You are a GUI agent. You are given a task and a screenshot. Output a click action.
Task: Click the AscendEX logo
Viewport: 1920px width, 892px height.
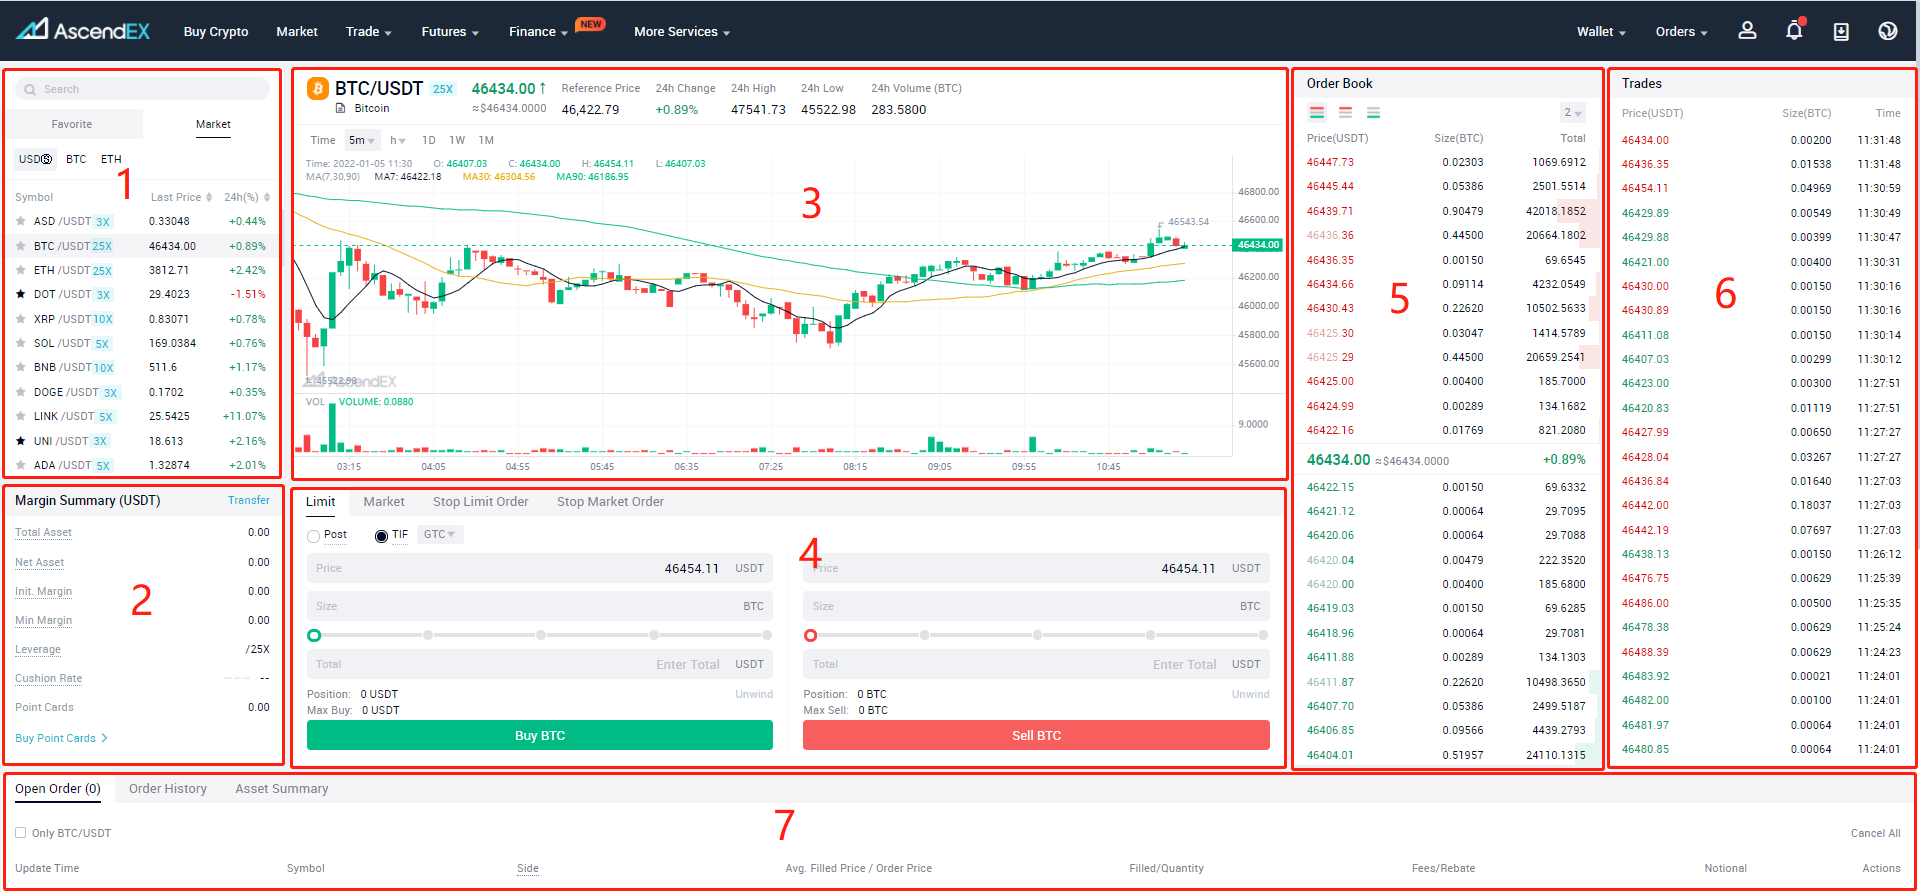pyautogui.click(x=82, y=30)
